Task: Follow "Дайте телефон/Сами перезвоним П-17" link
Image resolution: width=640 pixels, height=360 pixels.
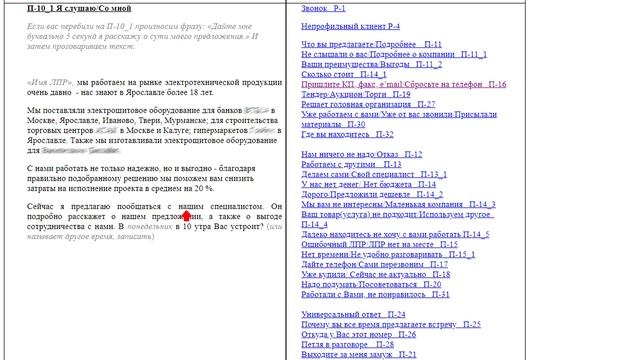Action: pos(374,264)
